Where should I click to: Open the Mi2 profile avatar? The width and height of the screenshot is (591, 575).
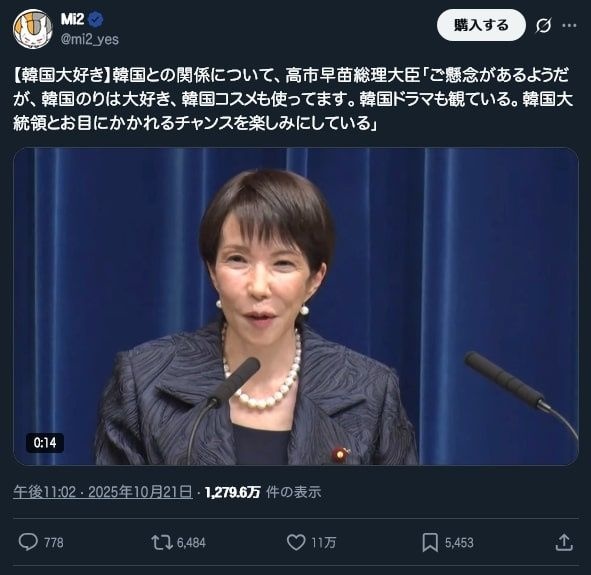32,29
